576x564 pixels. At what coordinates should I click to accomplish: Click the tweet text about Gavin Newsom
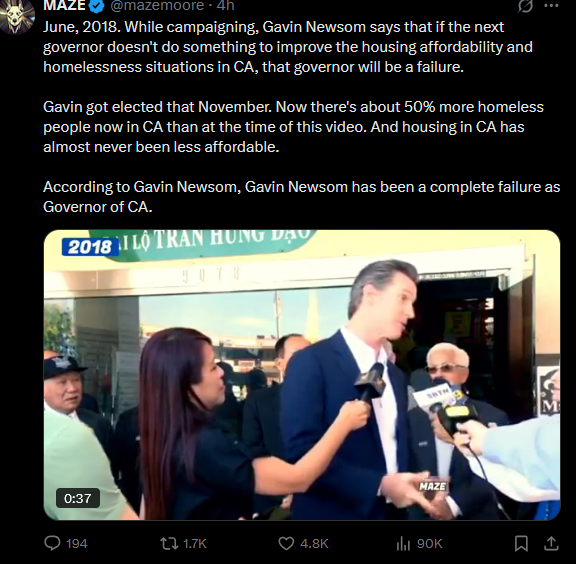point(301,117)
